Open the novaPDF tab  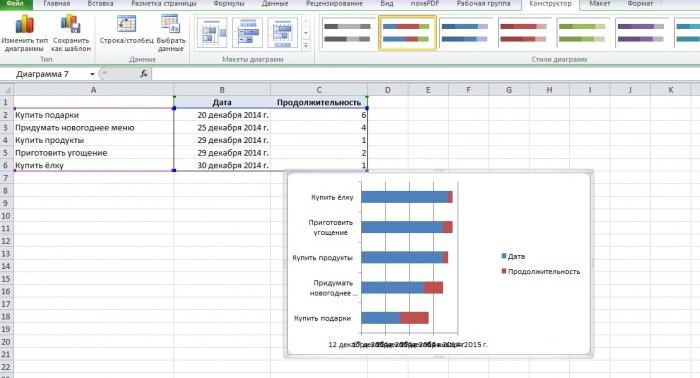pyautogui.click(x=425, y=4)
